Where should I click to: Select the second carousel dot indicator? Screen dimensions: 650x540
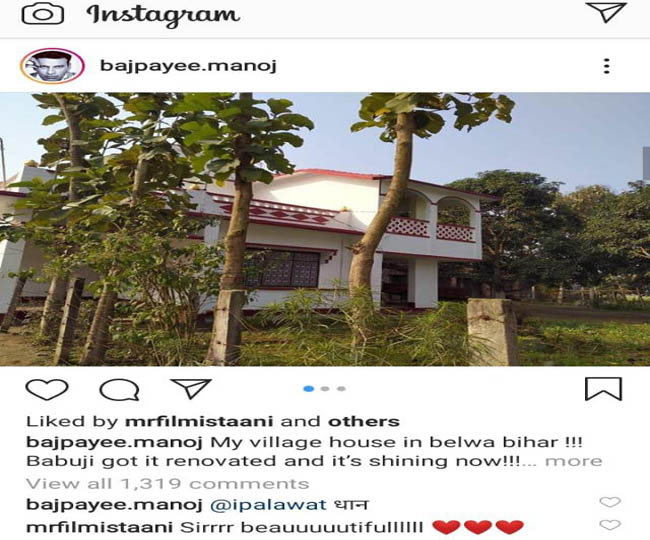[325, 389]
